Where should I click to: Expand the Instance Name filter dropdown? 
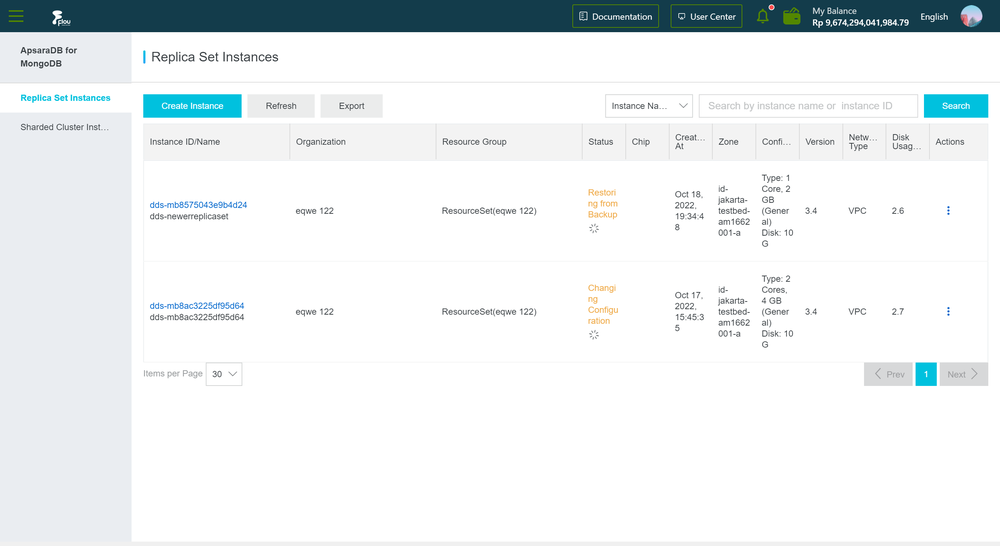649,106
